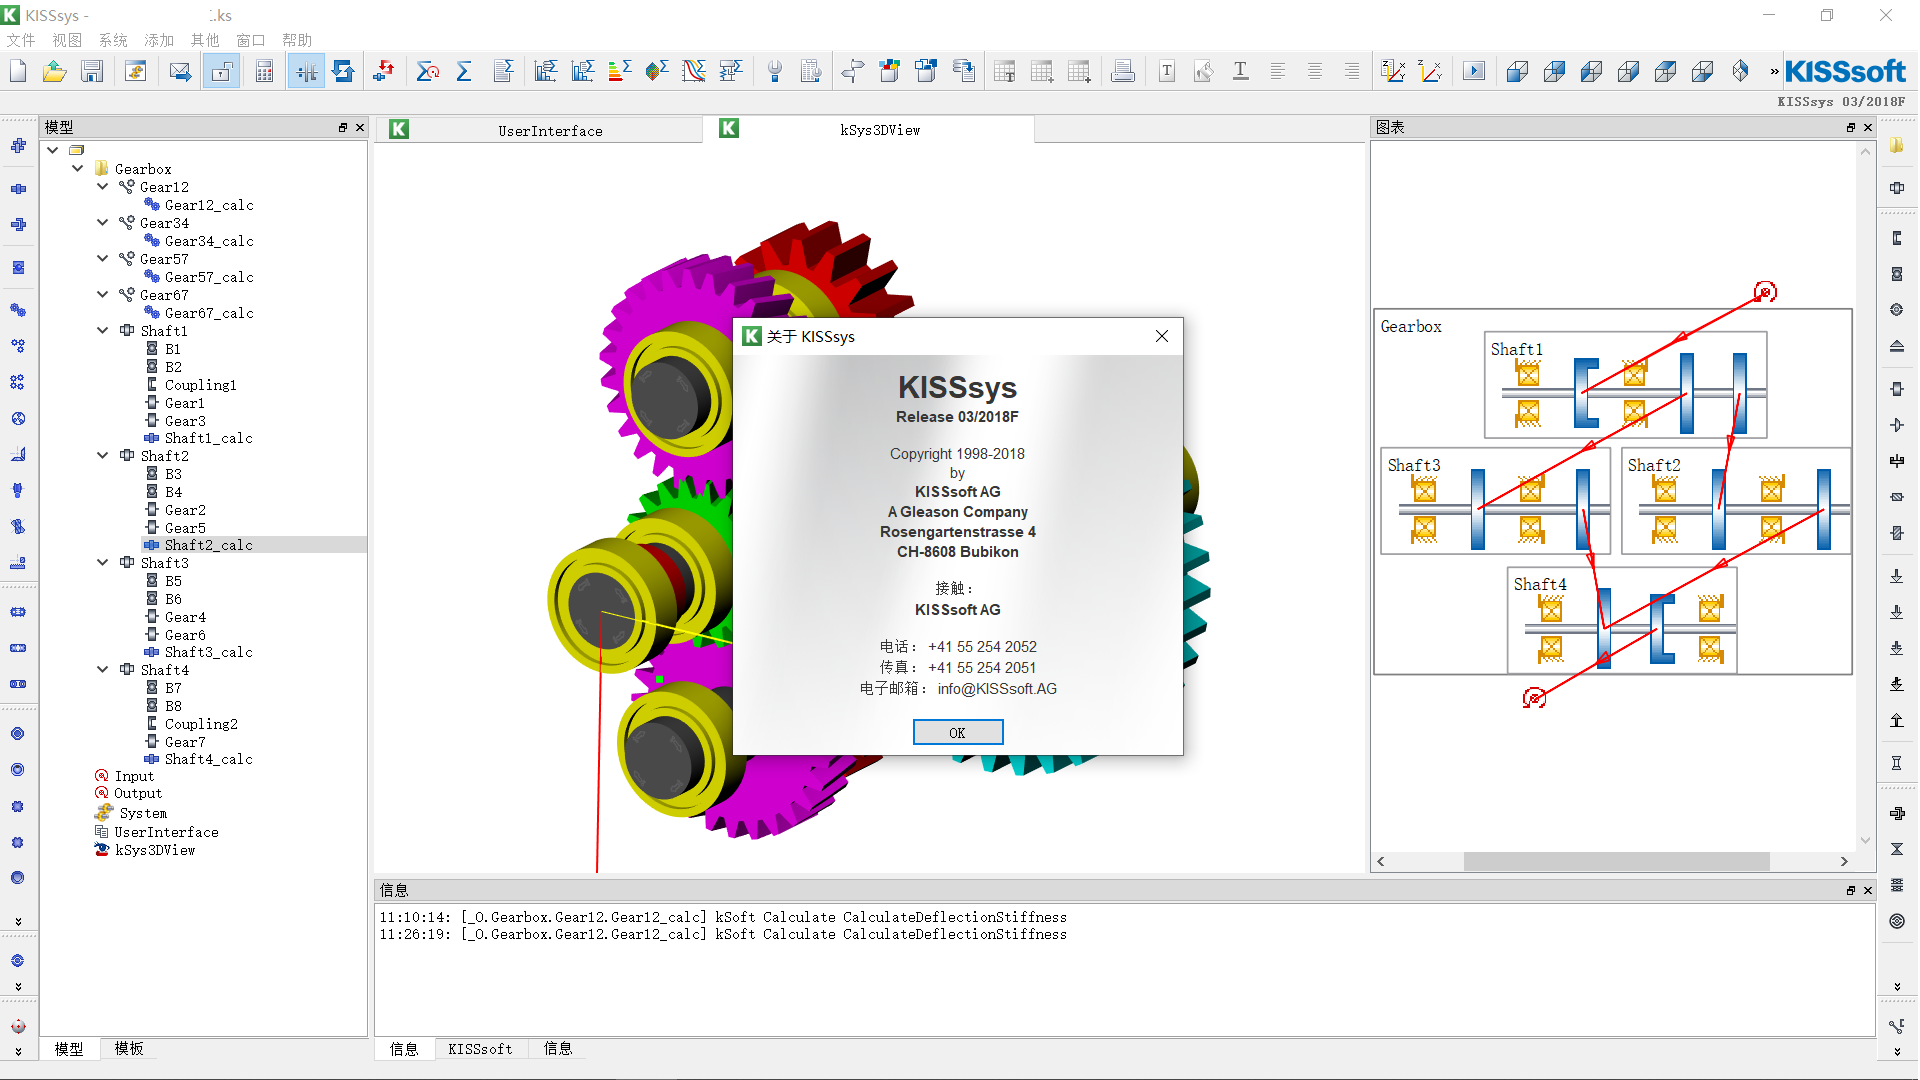Click the Open folder toolbar icon

(x=55, y=71)
